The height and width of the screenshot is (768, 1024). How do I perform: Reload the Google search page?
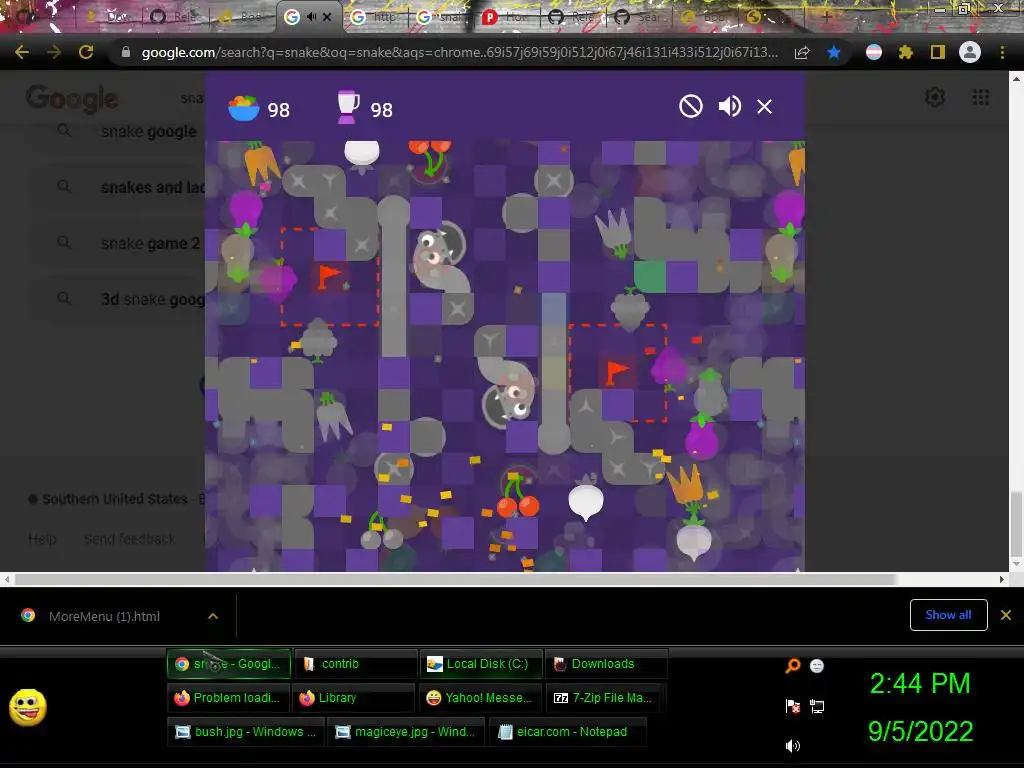coord(86,52)
